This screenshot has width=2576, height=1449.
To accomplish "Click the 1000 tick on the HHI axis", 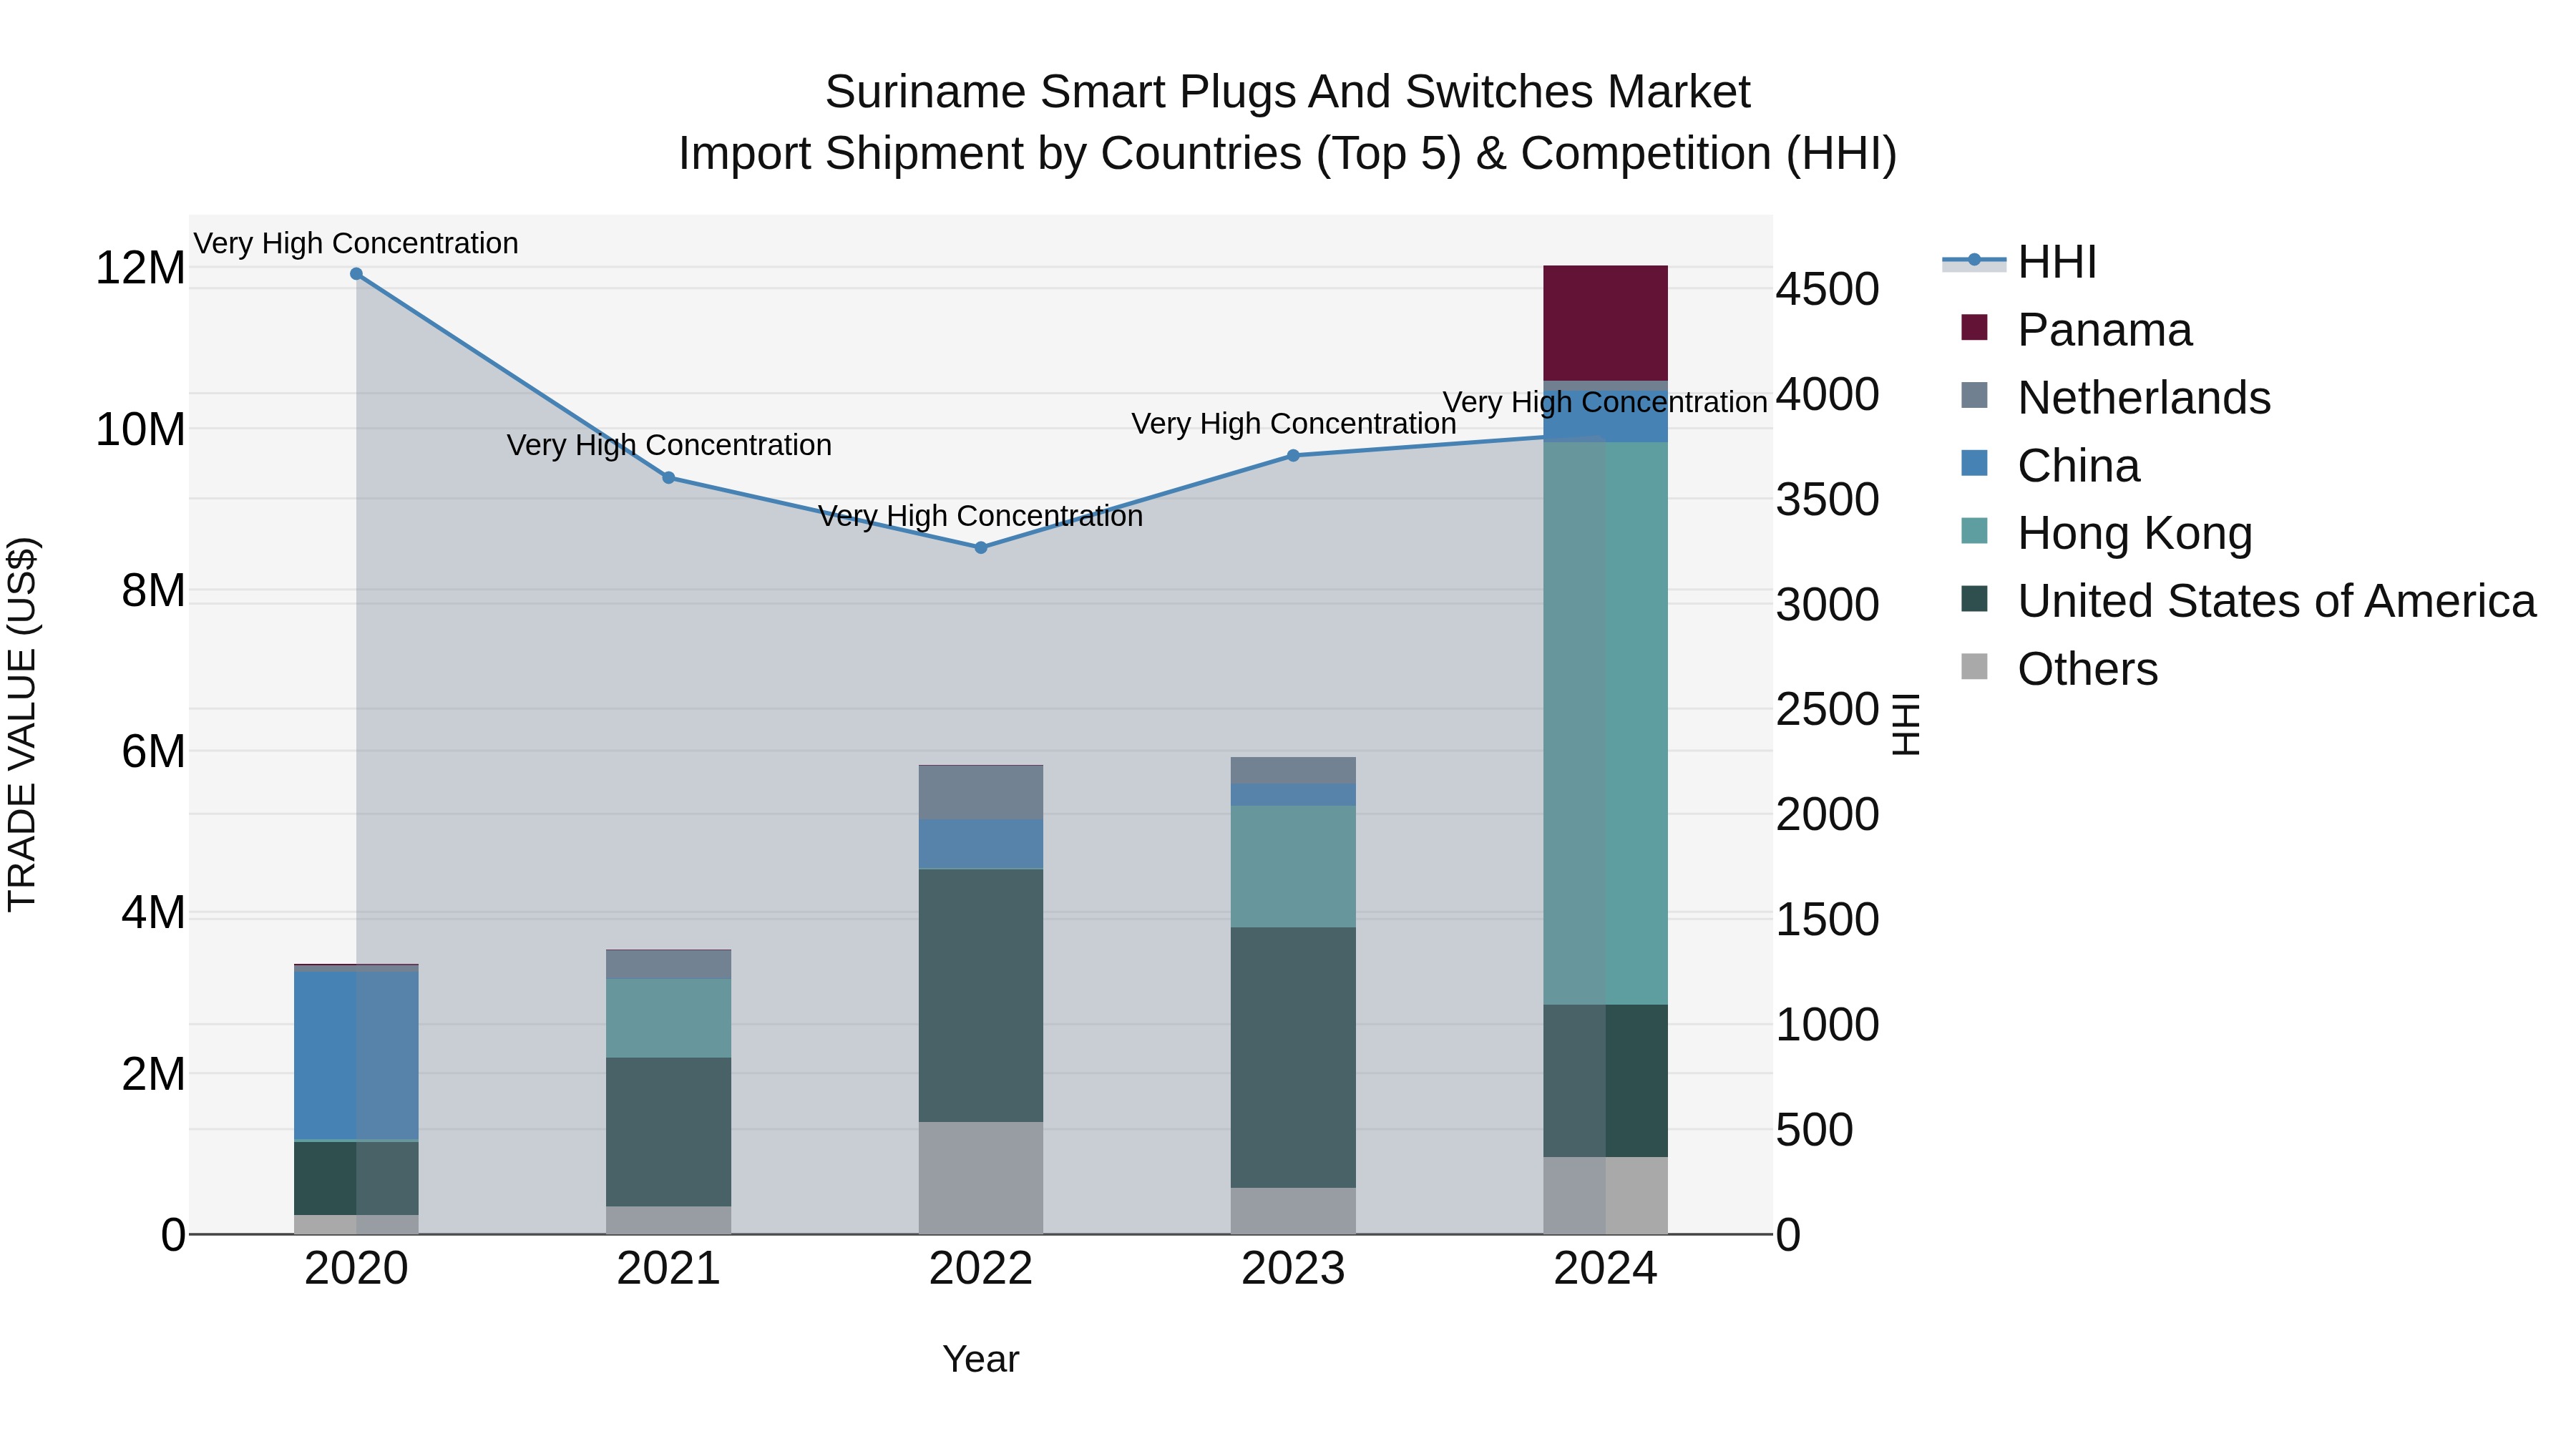I will coord(1827,1025).
